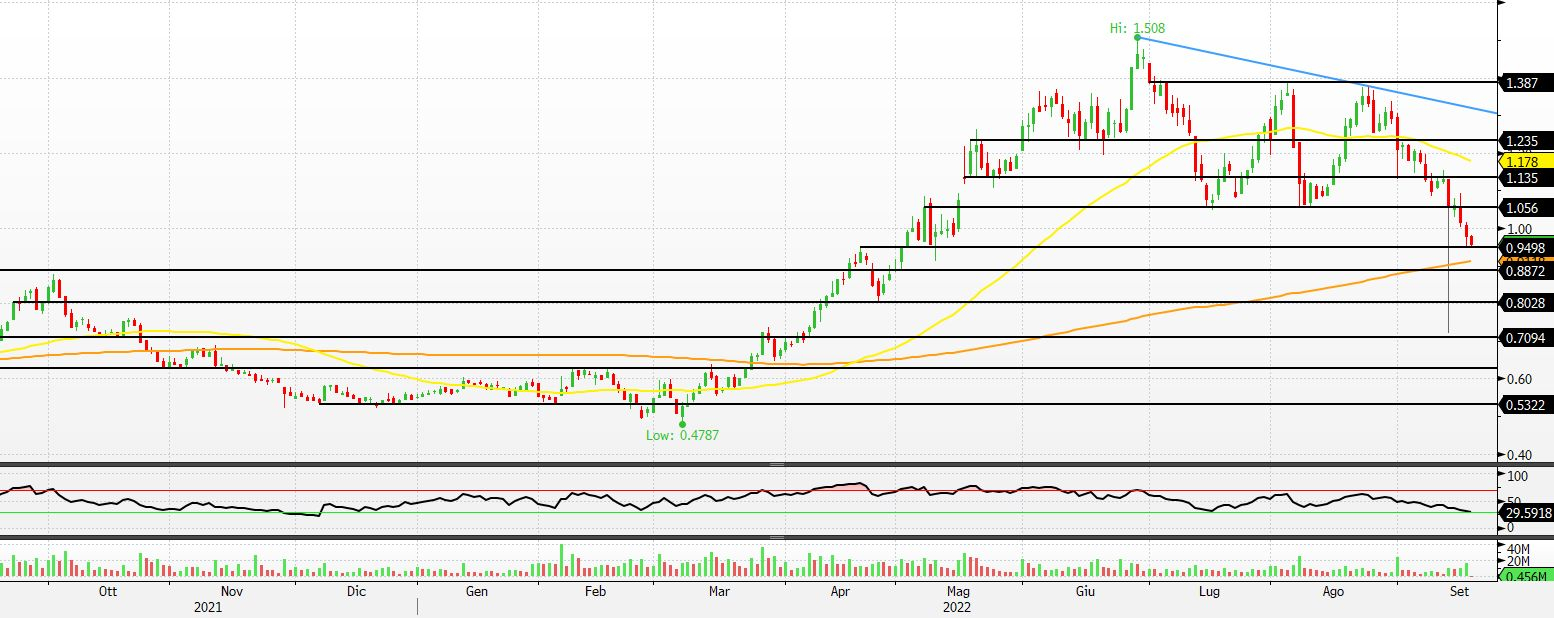Click the 0.7094 support level label
The width and height of the screenshot is (1554, 618).
point(1526,338)
